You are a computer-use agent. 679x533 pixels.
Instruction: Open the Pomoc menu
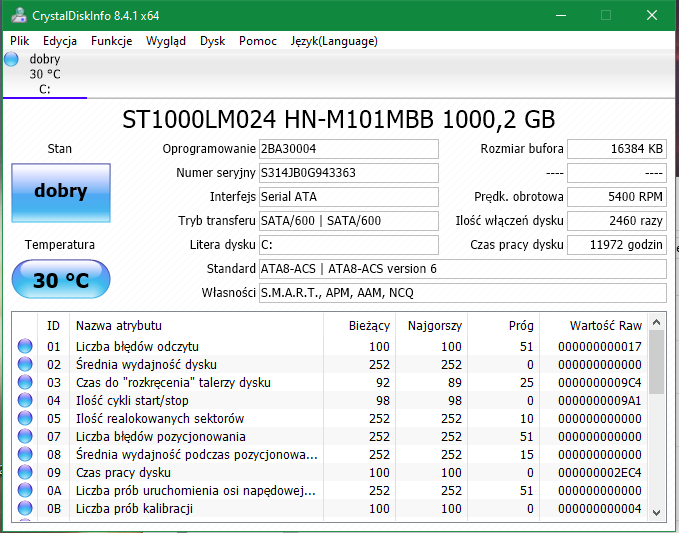pyautogui.click(x=258, y=41)
